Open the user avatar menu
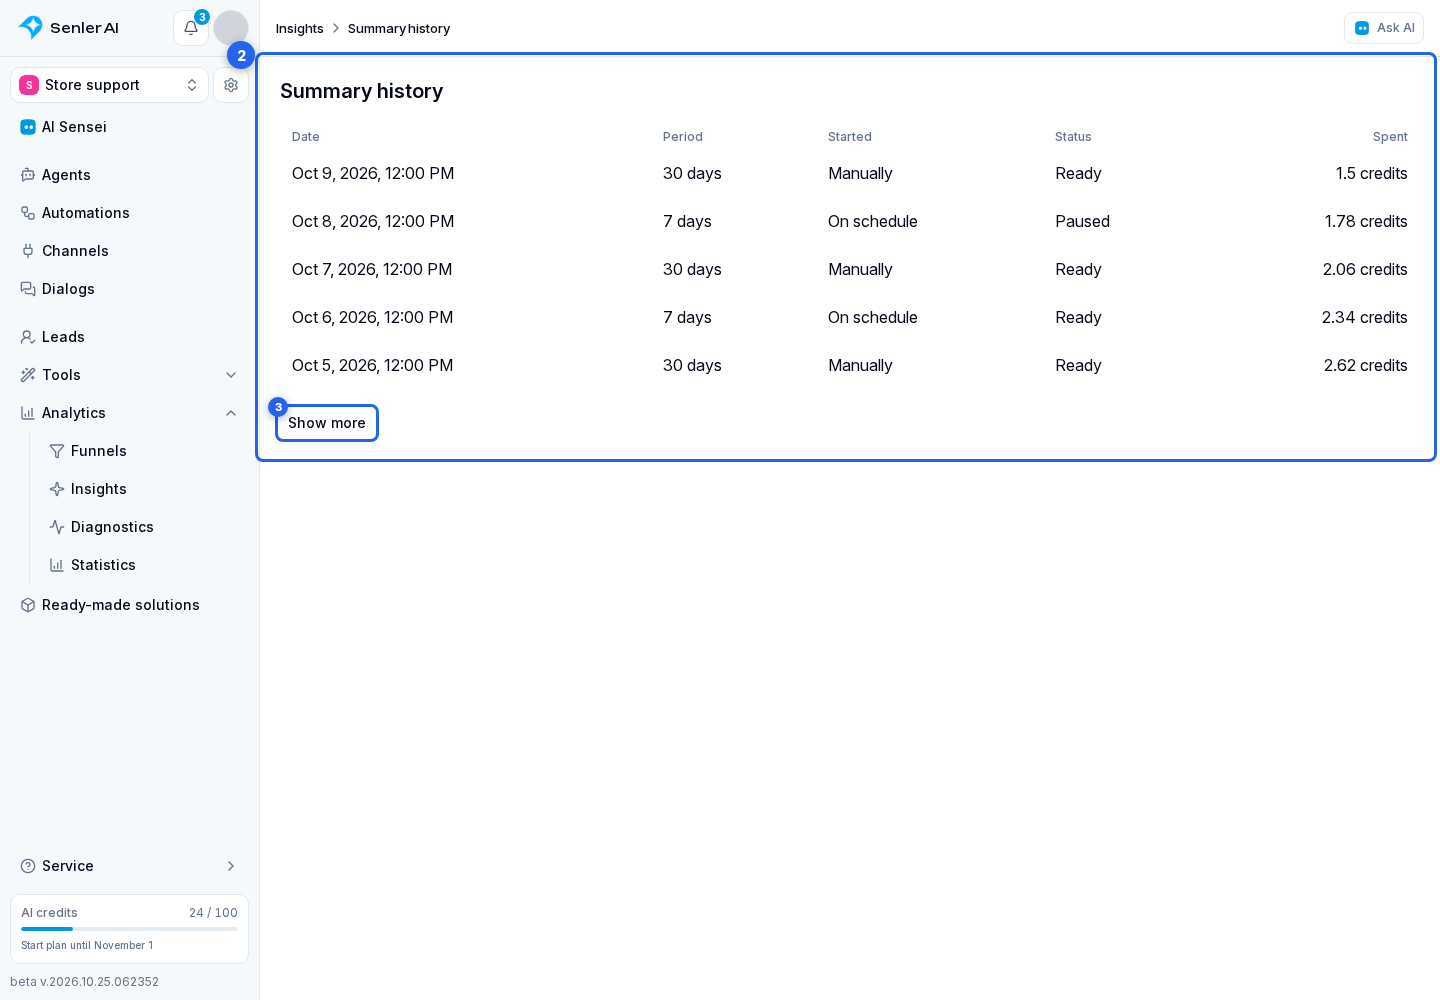Viewport: 1440px width, 1000px height. (231, 28)
